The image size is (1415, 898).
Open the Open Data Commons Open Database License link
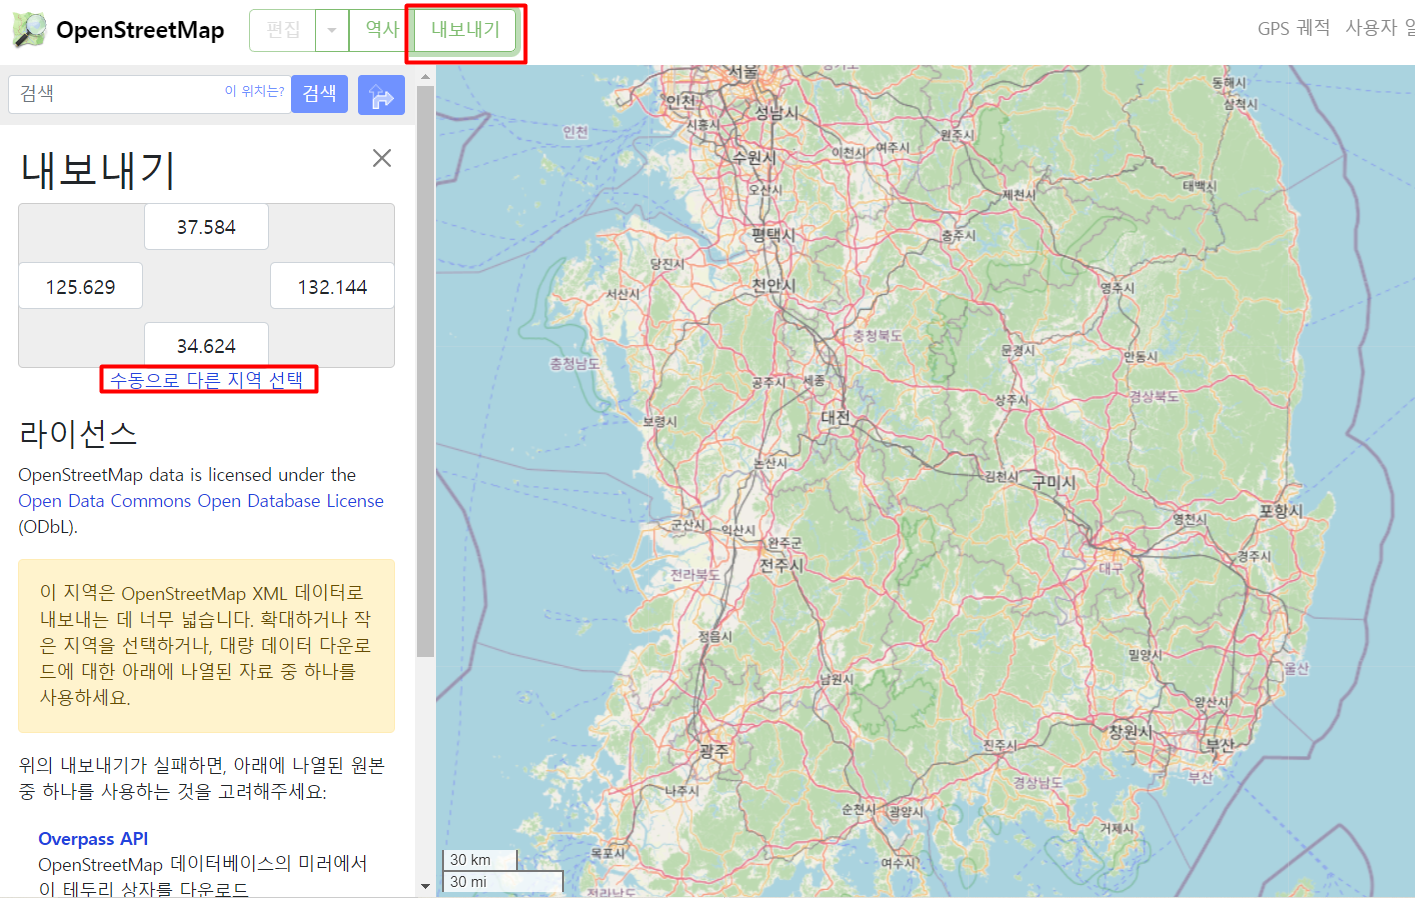[201, 501]
